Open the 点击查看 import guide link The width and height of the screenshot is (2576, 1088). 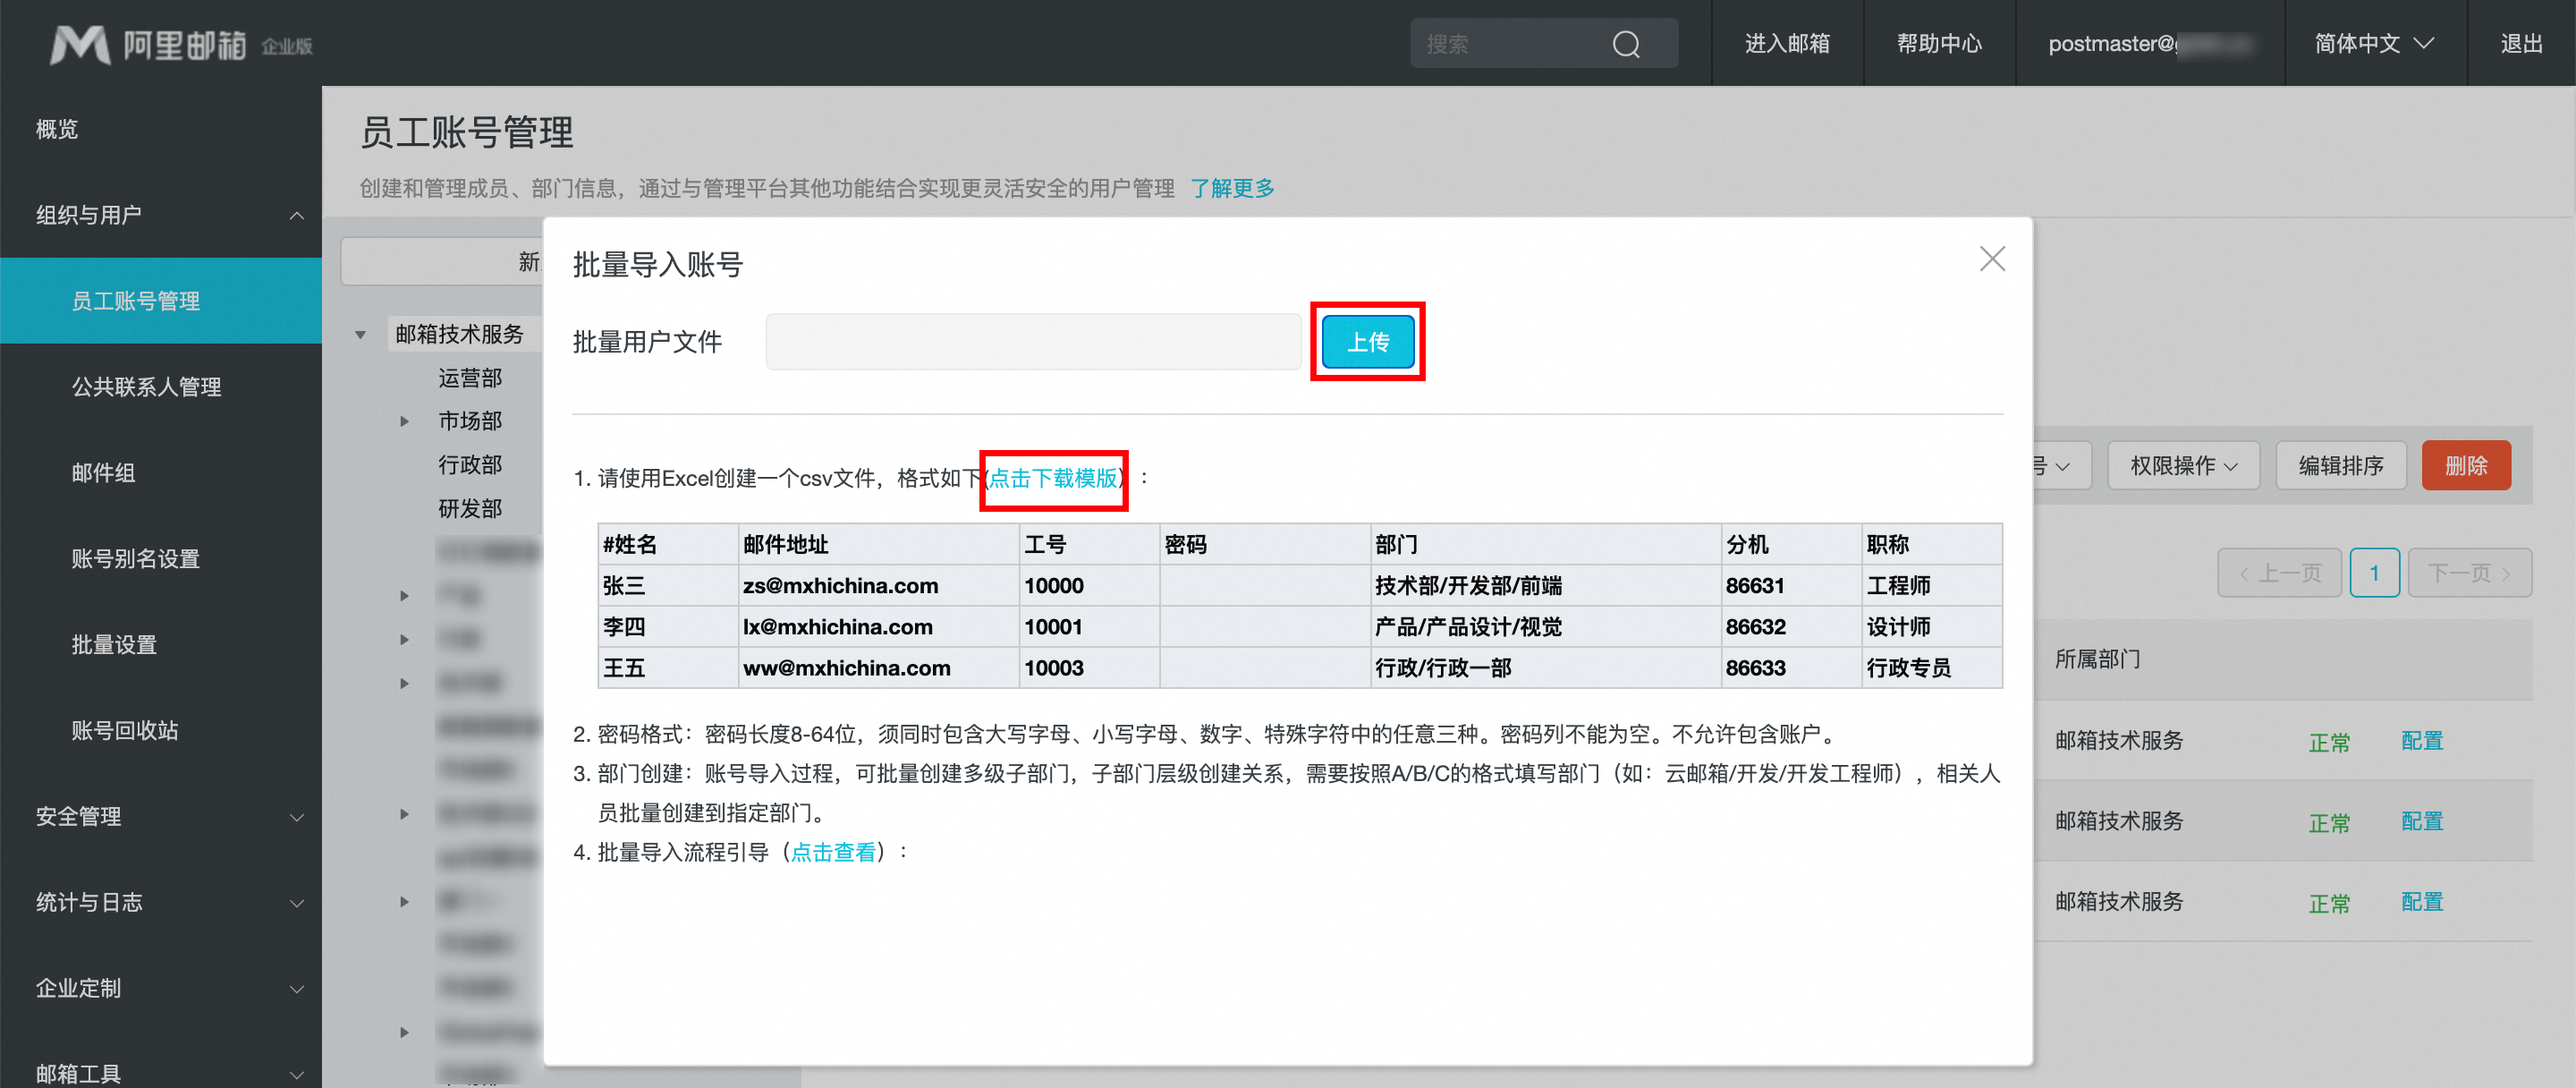(833, 852)
